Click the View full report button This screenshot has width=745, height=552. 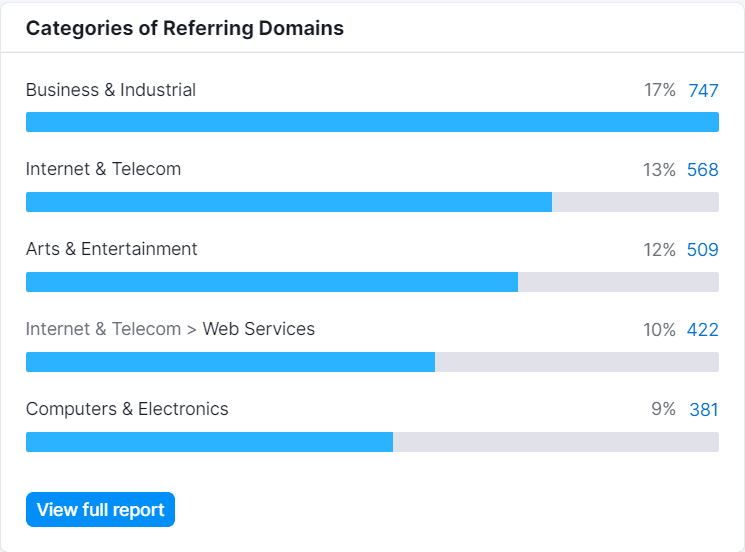click(100, 509)
